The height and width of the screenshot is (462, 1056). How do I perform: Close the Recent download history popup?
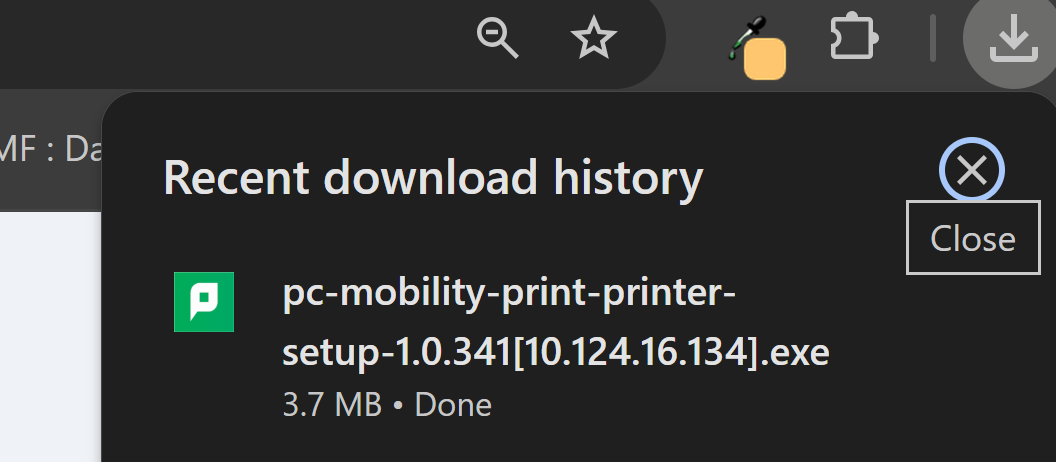(972, 170)
